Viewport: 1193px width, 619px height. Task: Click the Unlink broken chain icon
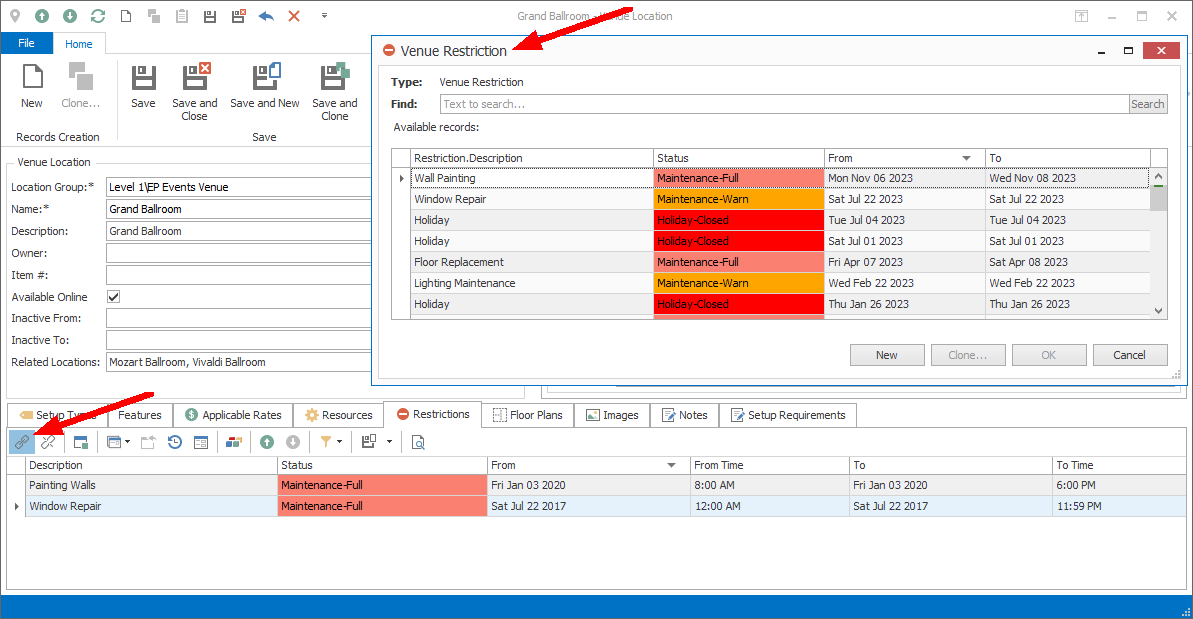click(x=48, y=442)
